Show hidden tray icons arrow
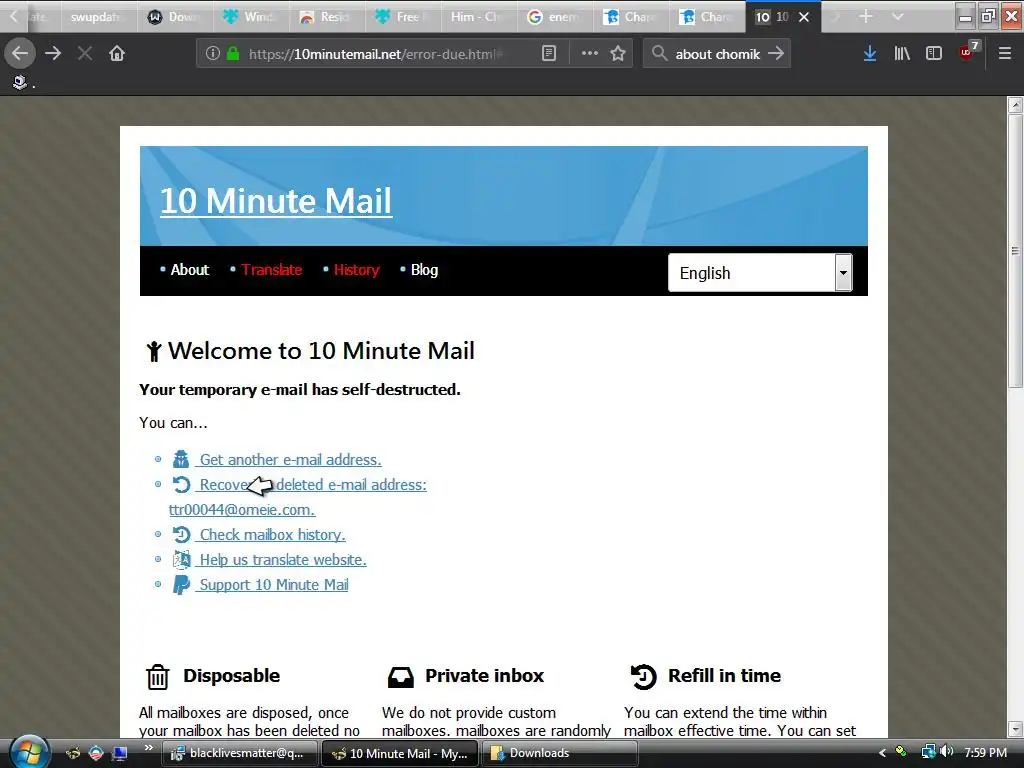The height and width of the screenshot is (768, 1024). [882, 753]
